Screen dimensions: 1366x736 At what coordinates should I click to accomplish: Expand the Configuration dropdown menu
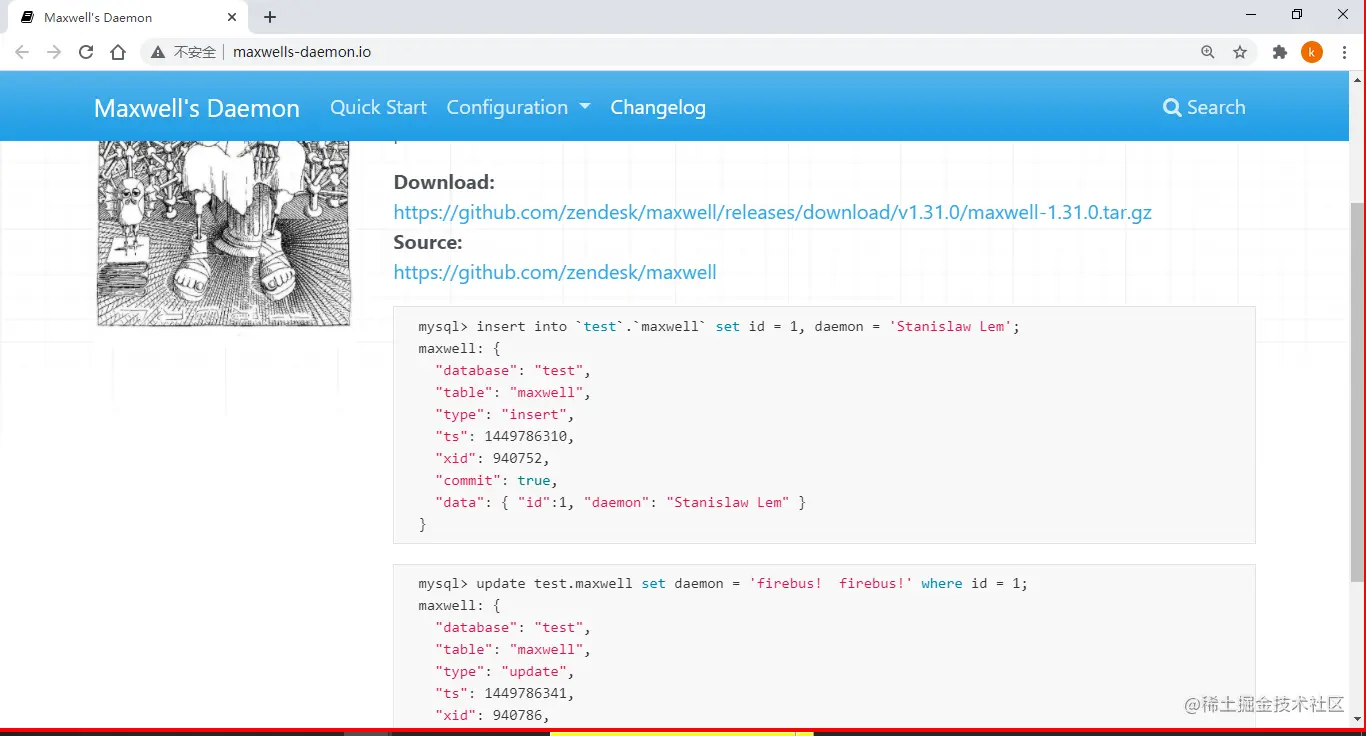518,107
